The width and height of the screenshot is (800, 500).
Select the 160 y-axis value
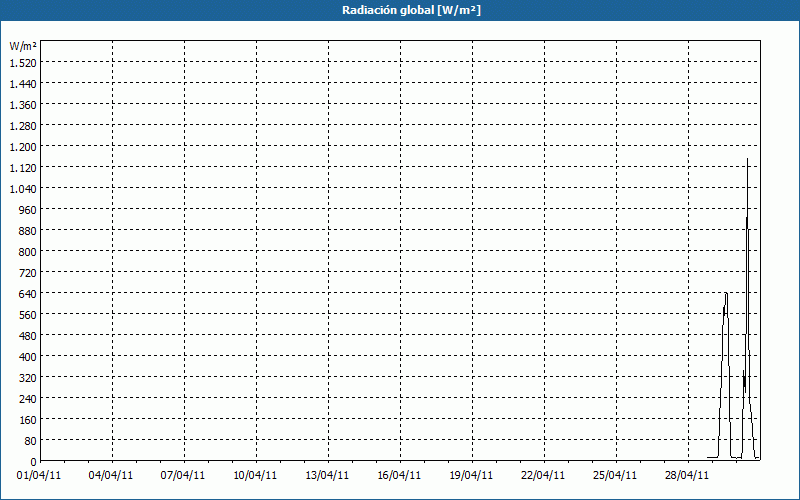coord(28,420)
